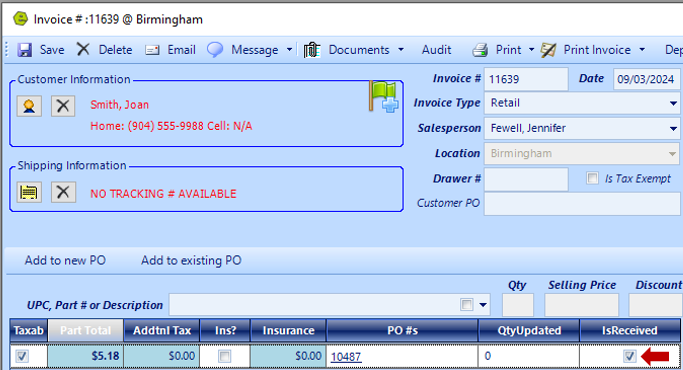Expand the Print dropdown arrow
Viewport: 683px width, 370px height.
point(531,50)
